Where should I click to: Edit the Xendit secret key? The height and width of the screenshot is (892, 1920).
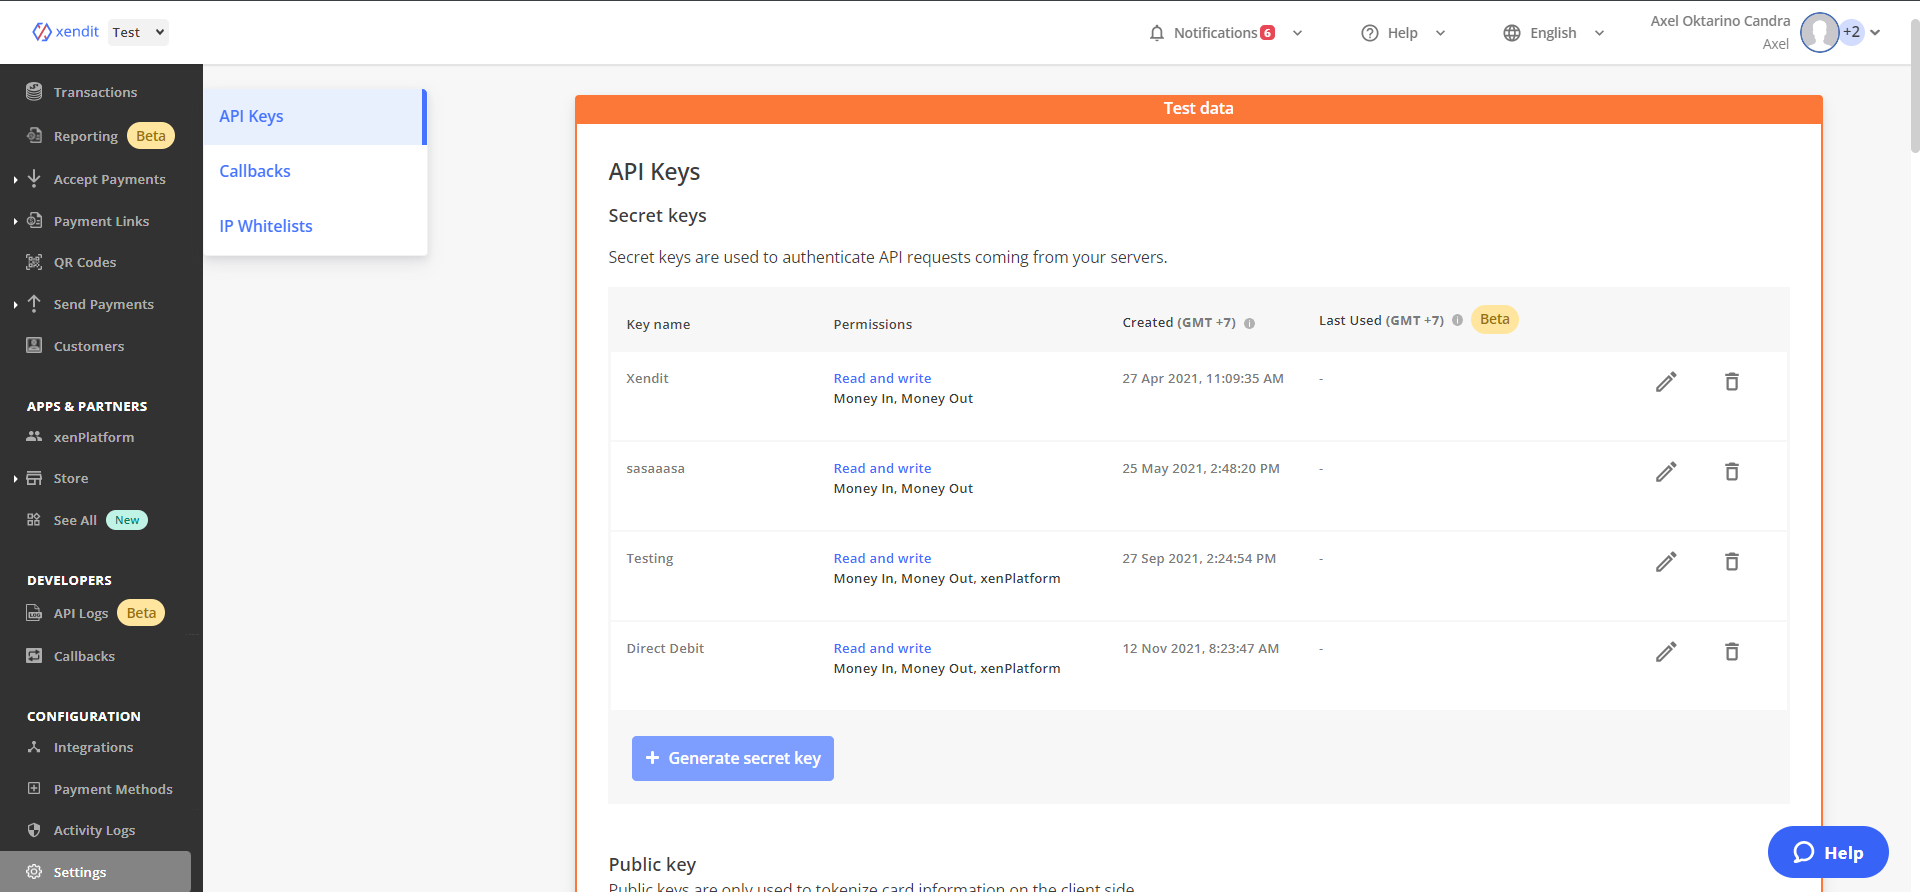pos(1666,382)
